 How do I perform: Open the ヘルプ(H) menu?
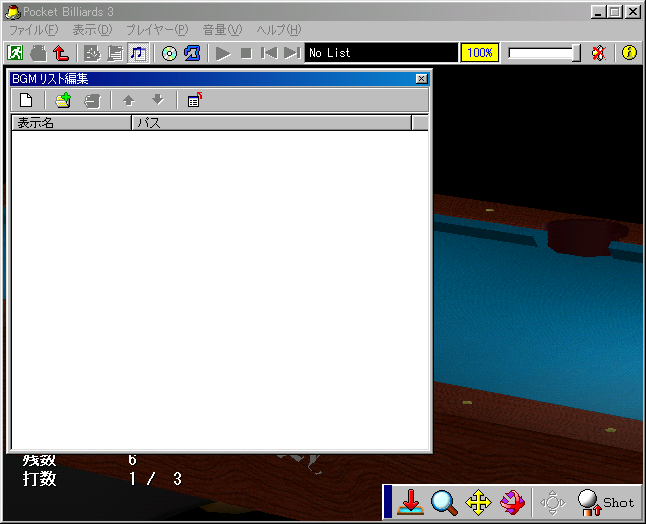(x=279, y=30)
